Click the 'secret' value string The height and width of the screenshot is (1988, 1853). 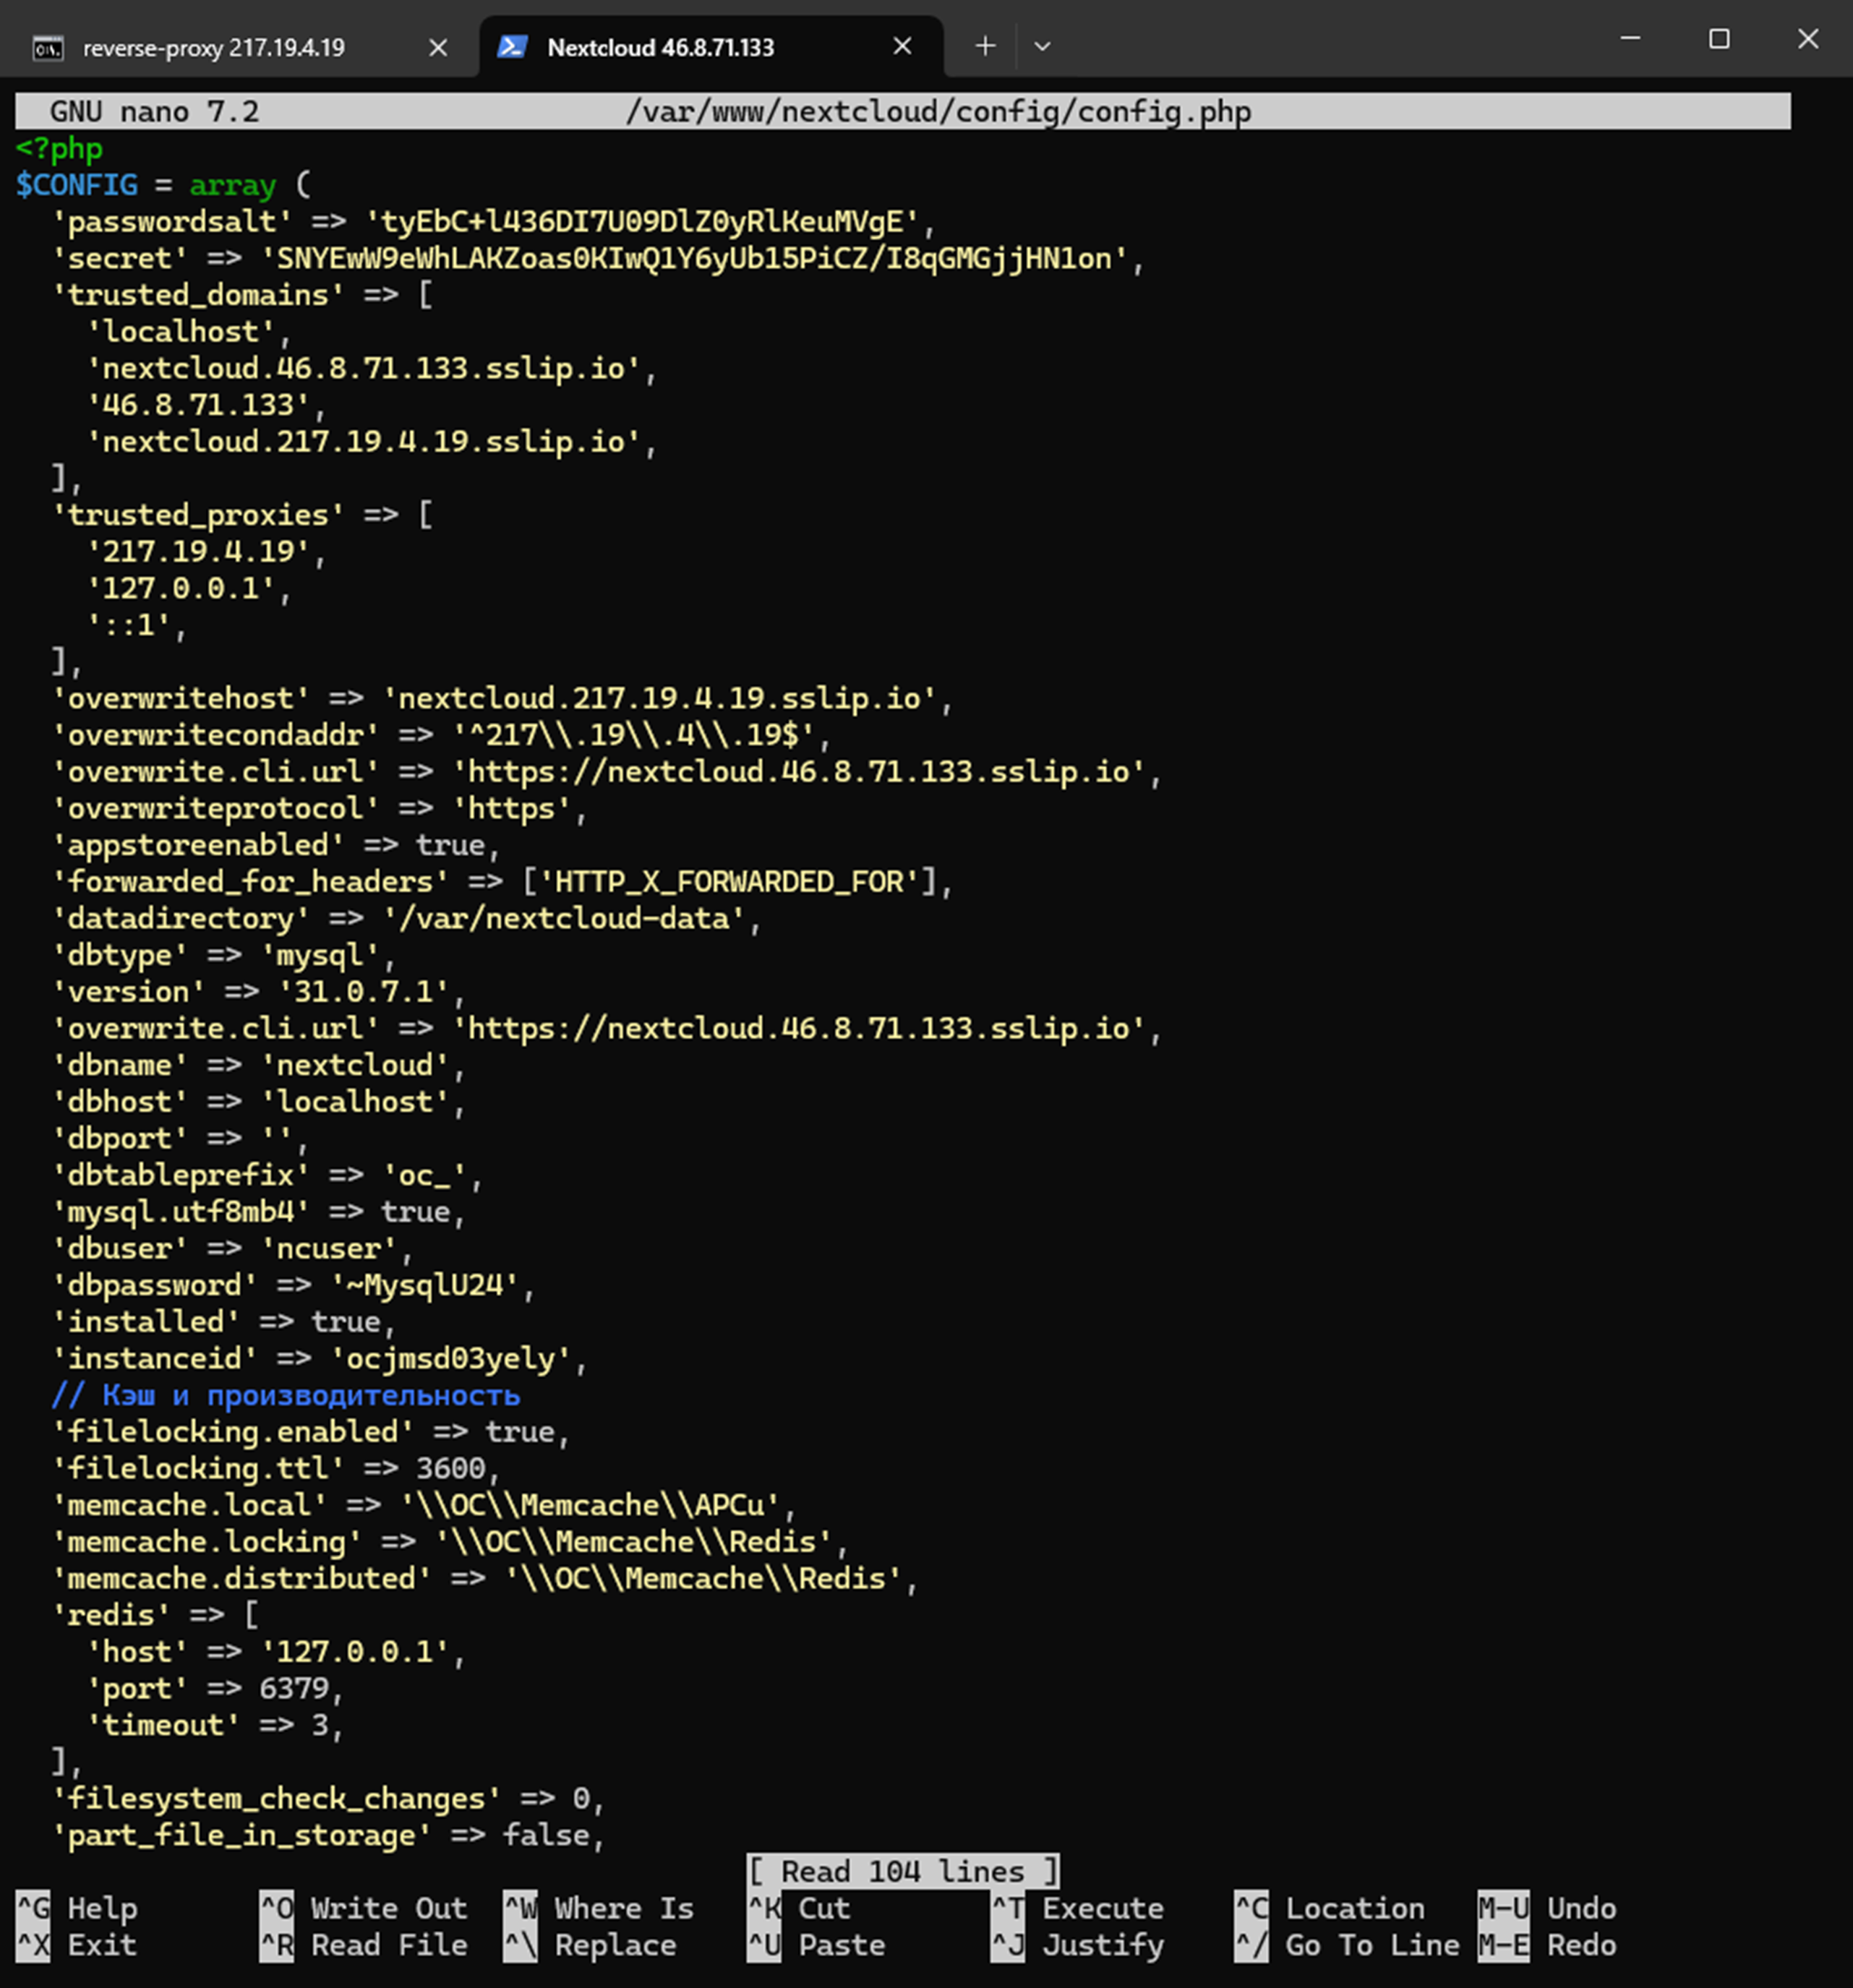pos(695,258)
